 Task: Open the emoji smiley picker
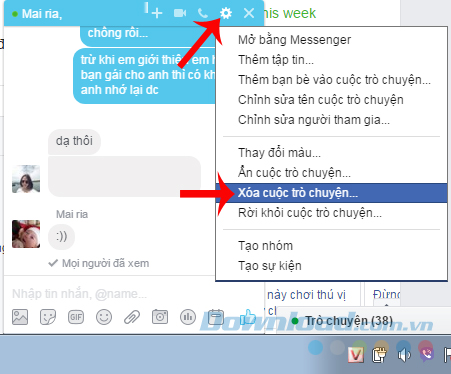104,317
